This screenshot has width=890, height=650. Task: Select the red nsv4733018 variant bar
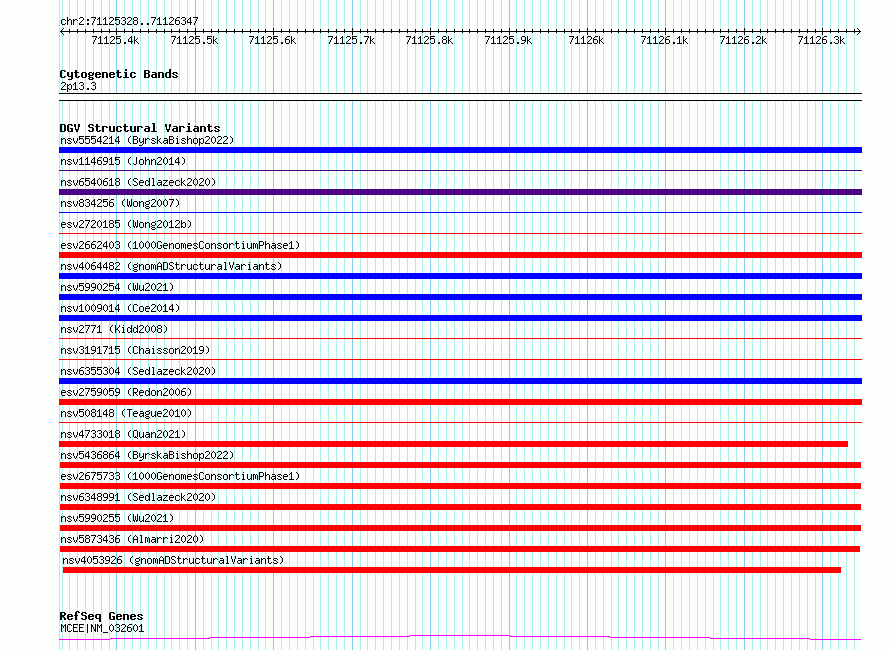[x=454, y=444]
